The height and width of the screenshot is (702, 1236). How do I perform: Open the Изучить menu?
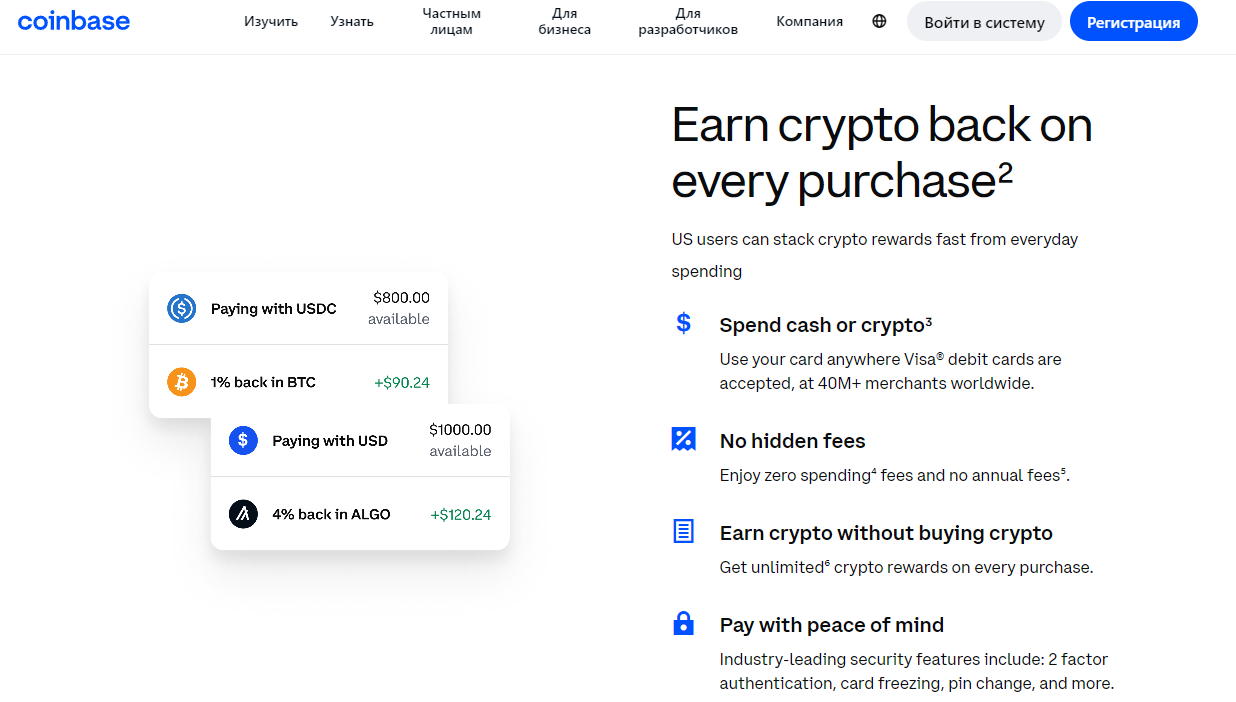(270, 20)
